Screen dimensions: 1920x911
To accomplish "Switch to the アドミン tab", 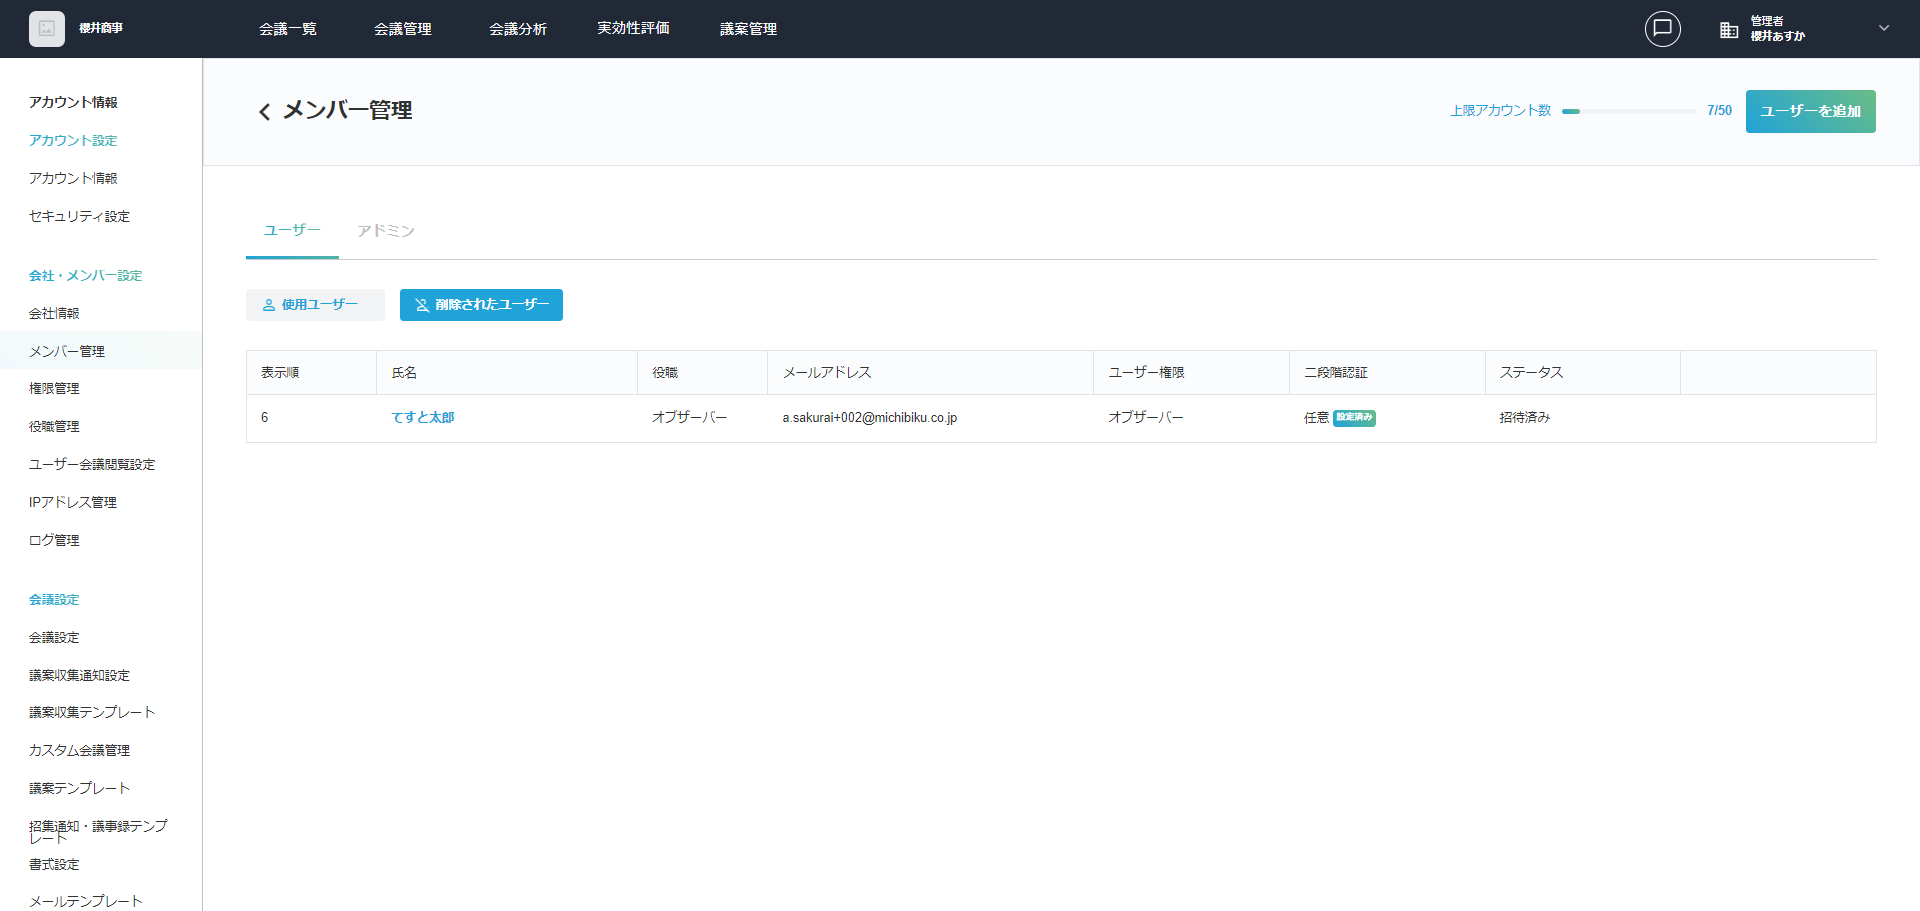I will click(x=385, y=231).
